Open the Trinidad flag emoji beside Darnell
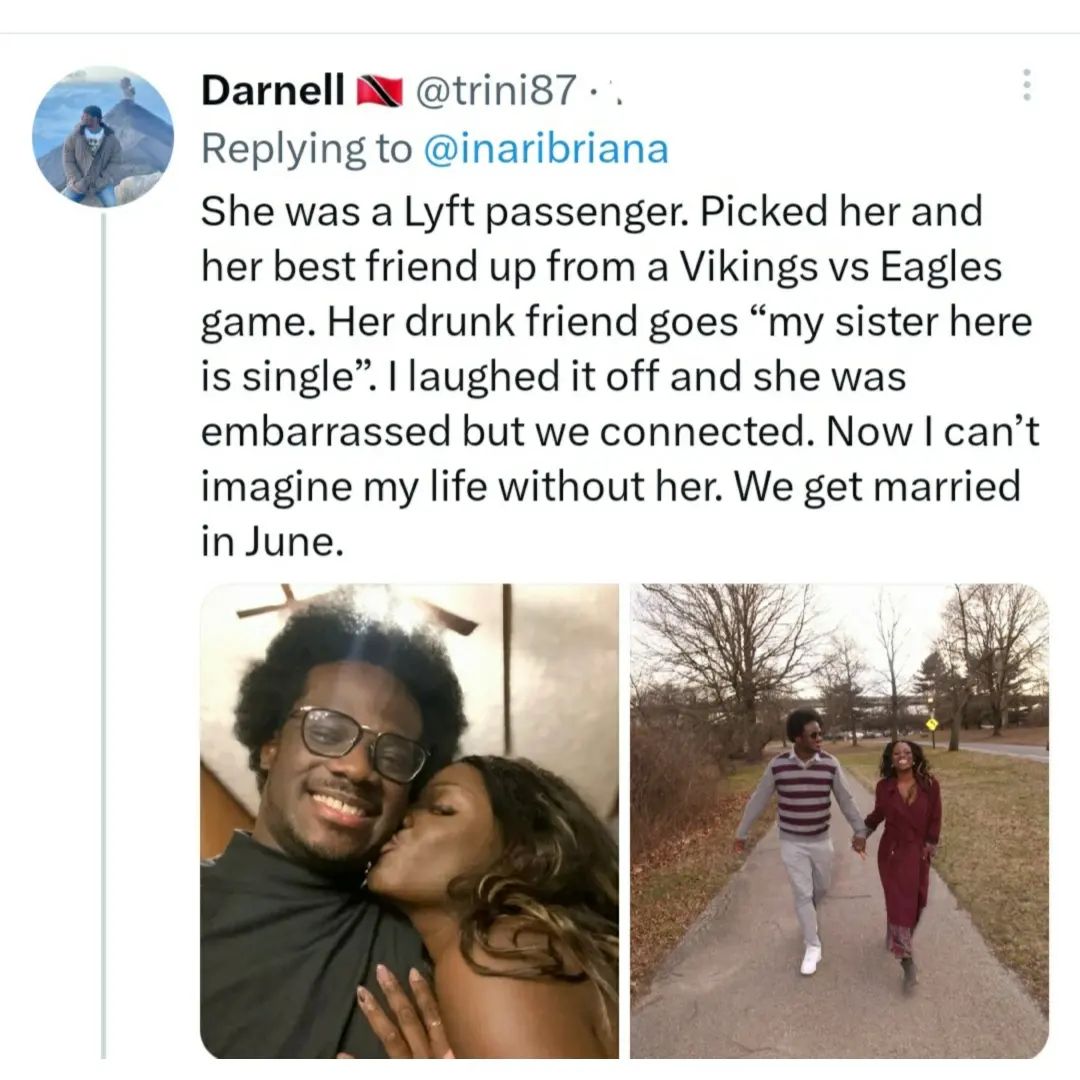This screenshot has width=1080, height=1080. 379,91
